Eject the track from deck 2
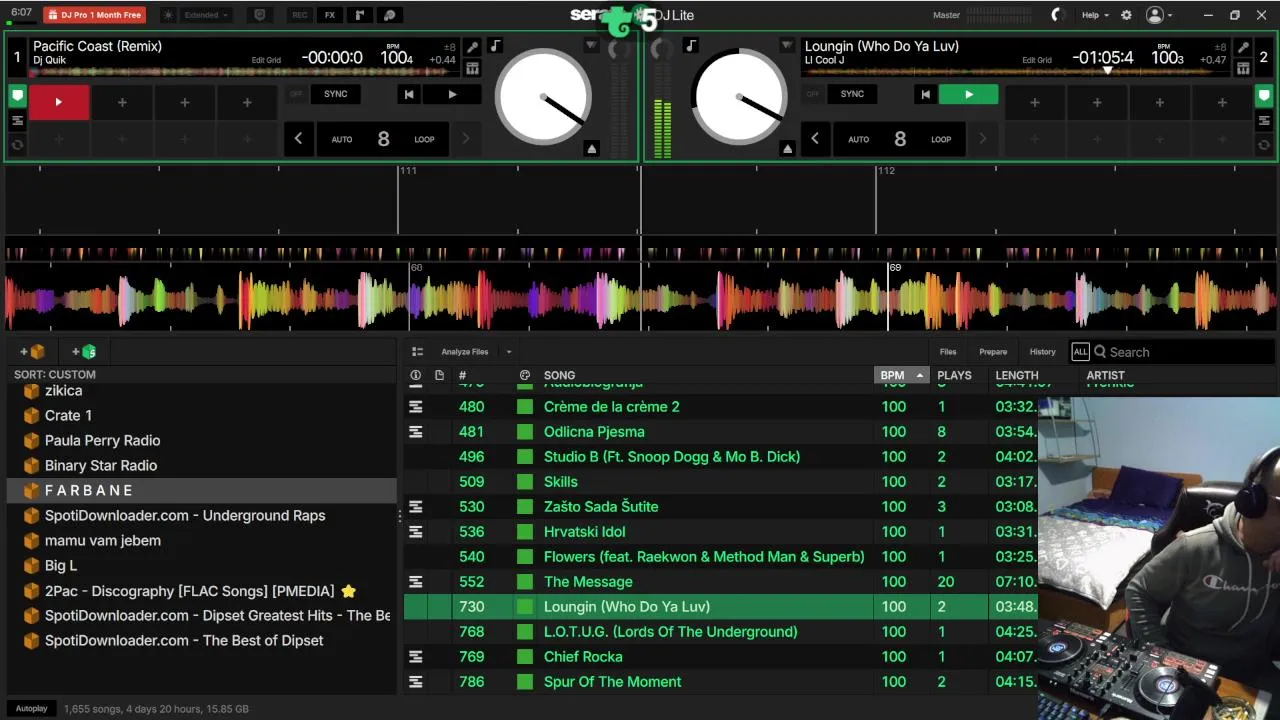The width and height of the screenshot is (1280, 720). (787, 149)
